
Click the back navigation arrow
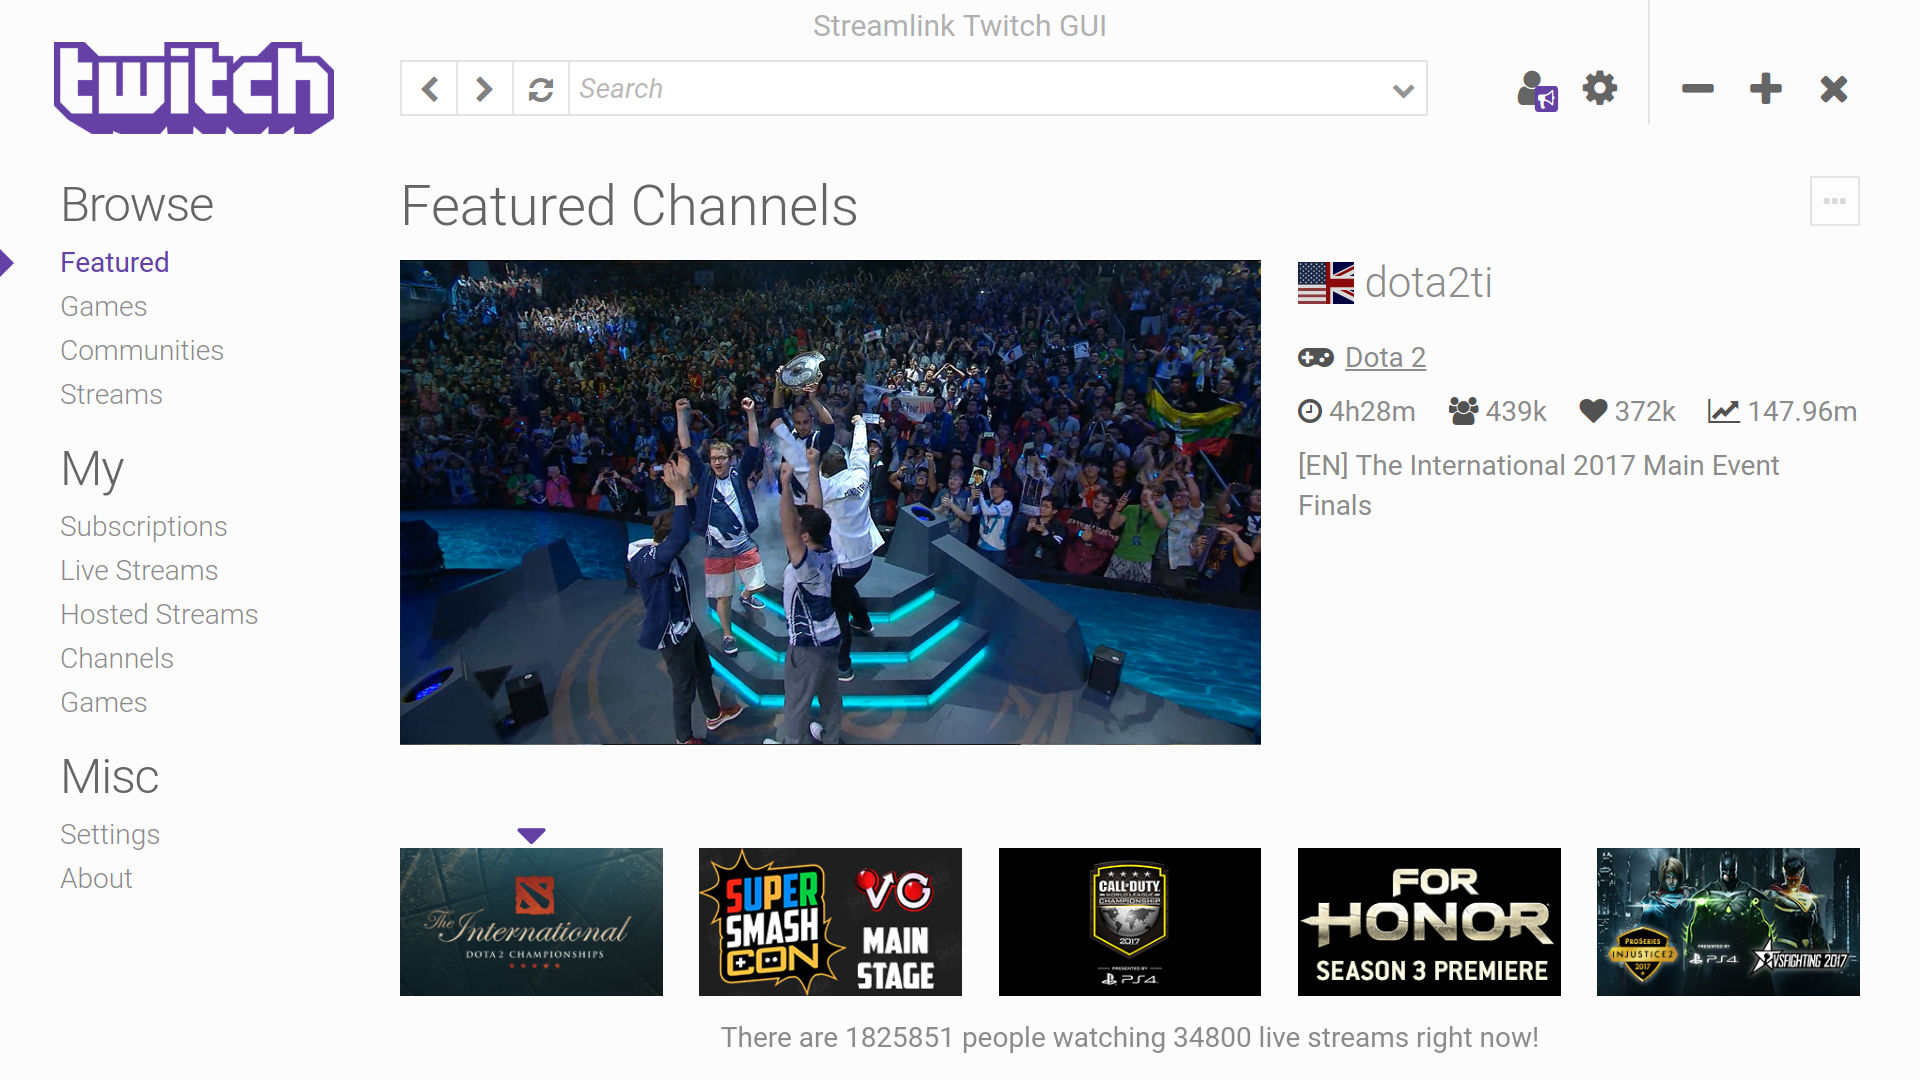click(430, 89)
